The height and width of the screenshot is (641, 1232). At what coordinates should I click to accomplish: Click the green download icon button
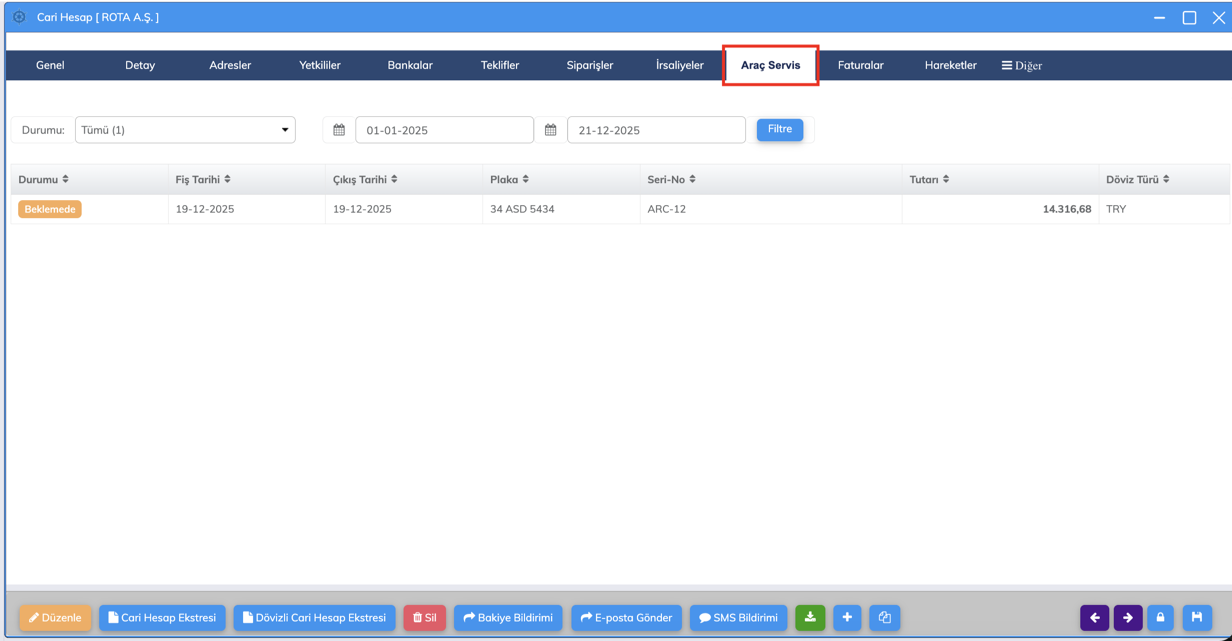(810, 618)
